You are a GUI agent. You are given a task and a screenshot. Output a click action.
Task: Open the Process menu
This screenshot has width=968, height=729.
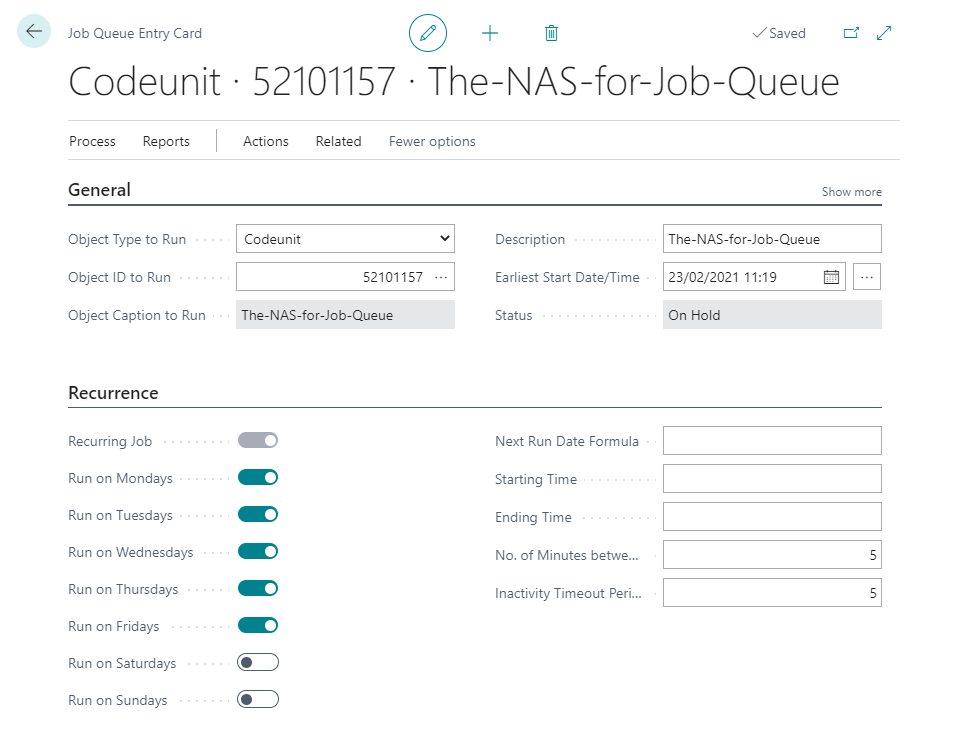pos(92,141)
